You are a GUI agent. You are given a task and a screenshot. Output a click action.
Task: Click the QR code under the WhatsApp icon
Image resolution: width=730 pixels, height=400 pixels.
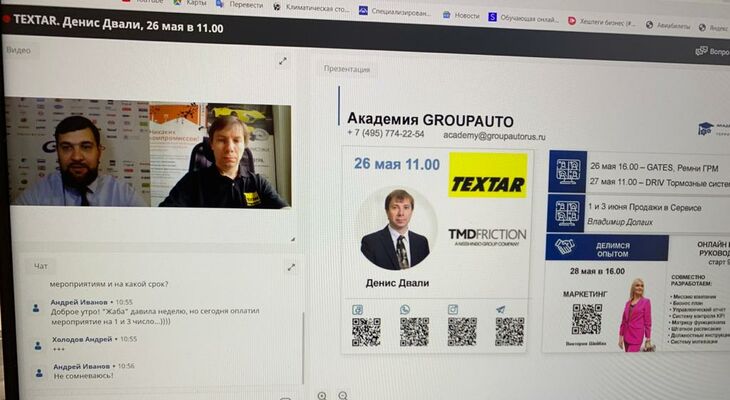[414, 332]
